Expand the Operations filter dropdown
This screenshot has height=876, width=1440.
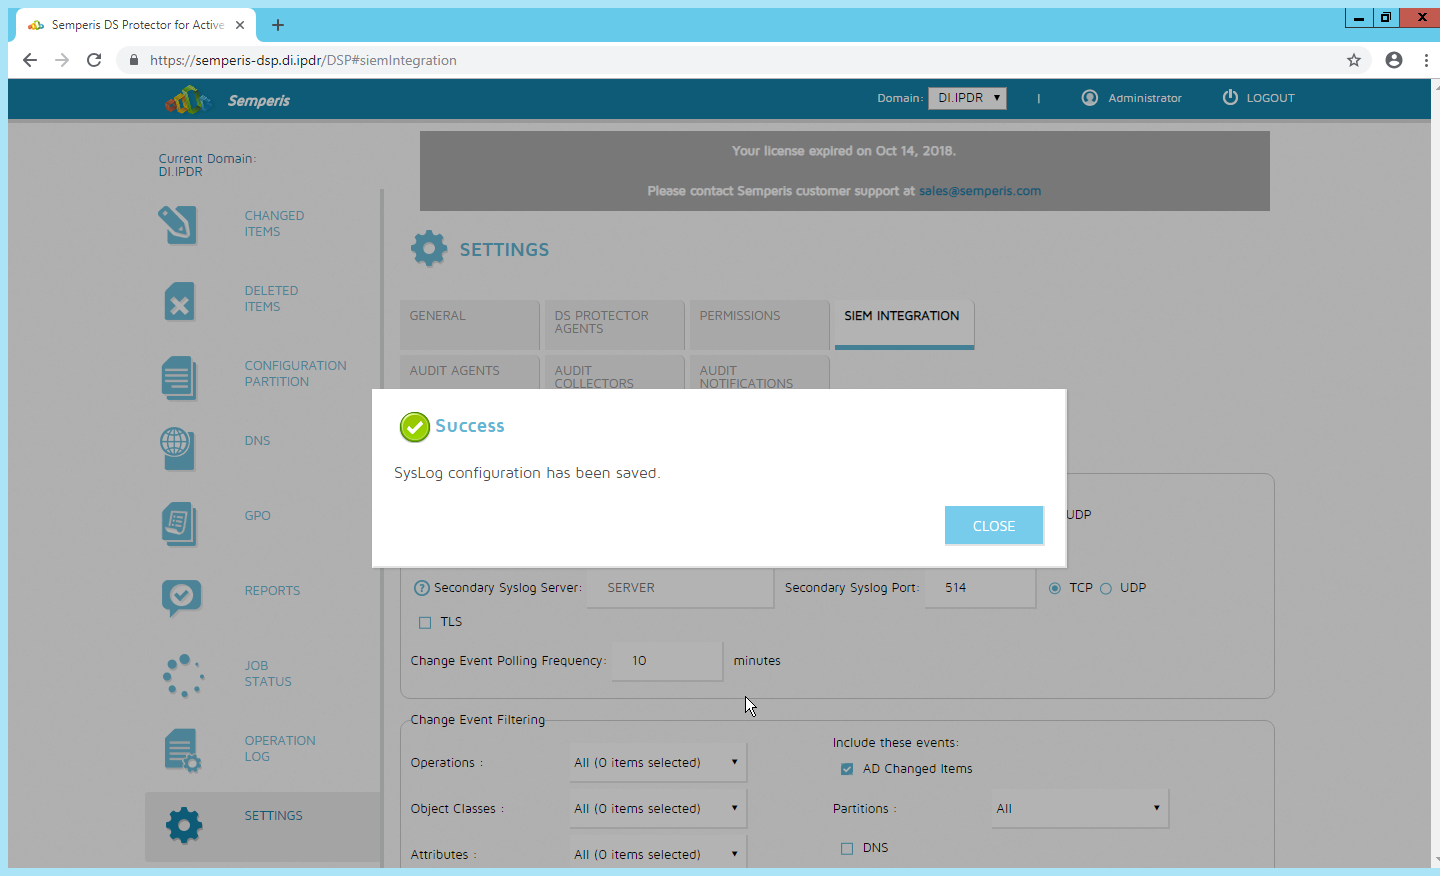pyautogui.click(x=658, y=763)
